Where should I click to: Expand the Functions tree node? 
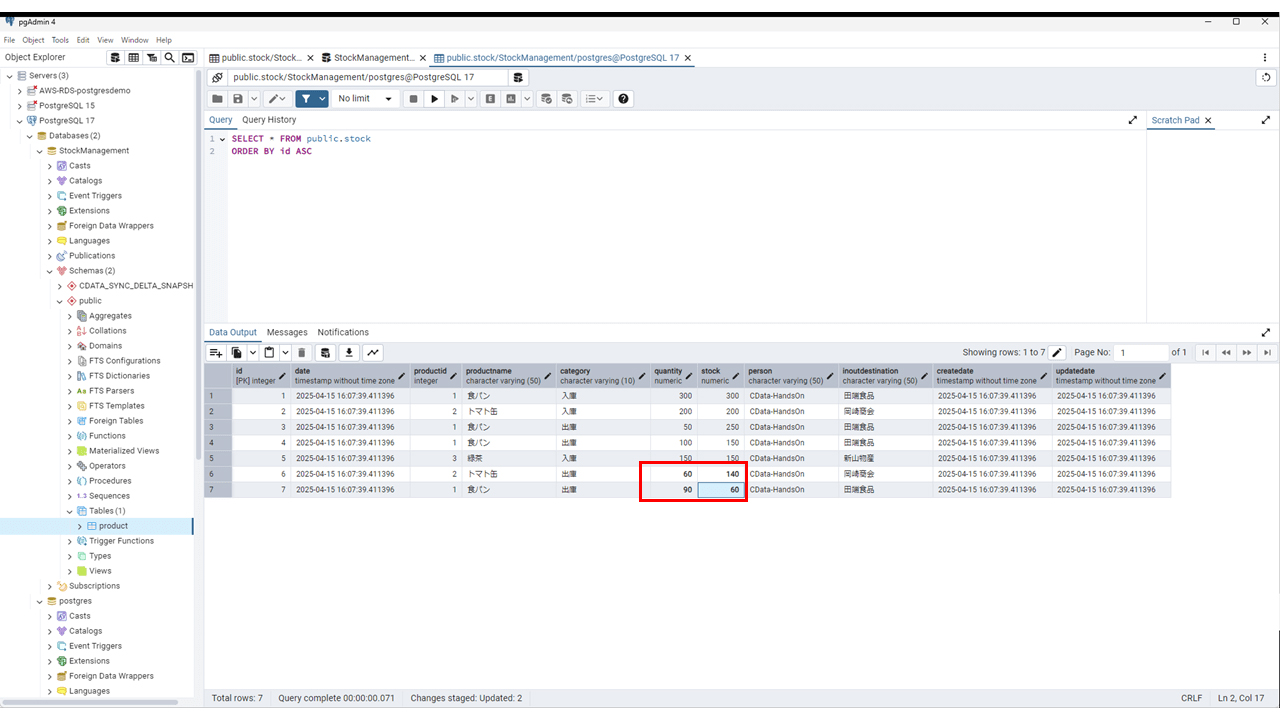(70, 436)
